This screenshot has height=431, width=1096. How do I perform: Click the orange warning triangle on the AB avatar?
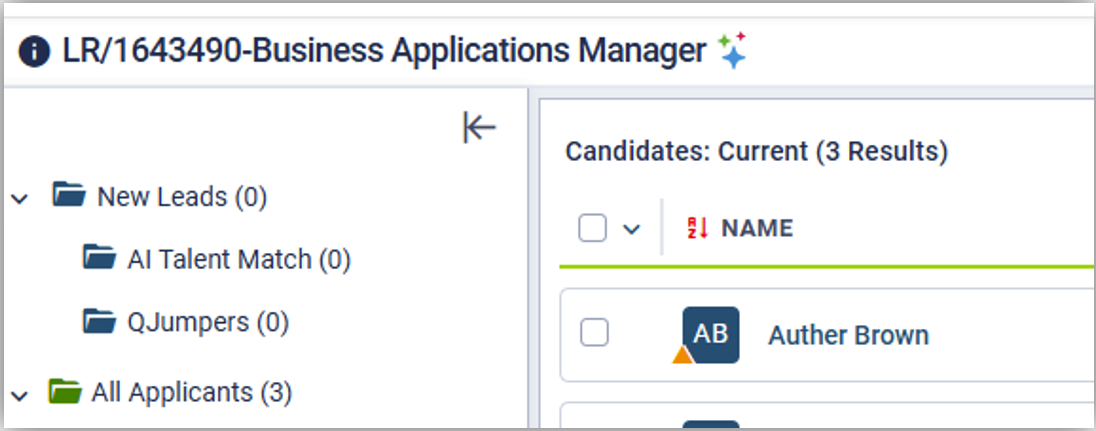point(683,354)
